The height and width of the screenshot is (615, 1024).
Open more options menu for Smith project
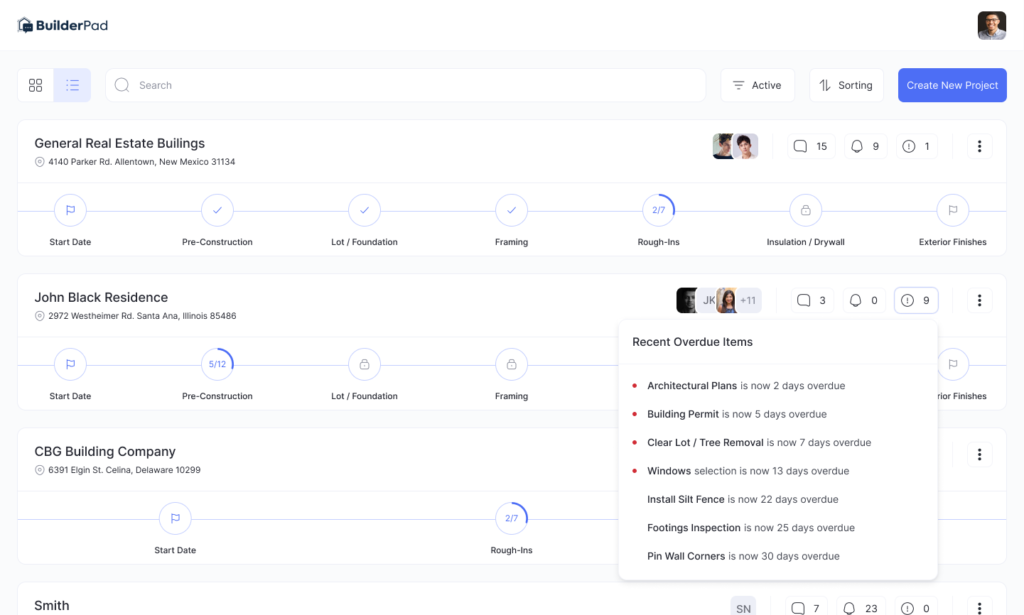(x=979, y=608)
